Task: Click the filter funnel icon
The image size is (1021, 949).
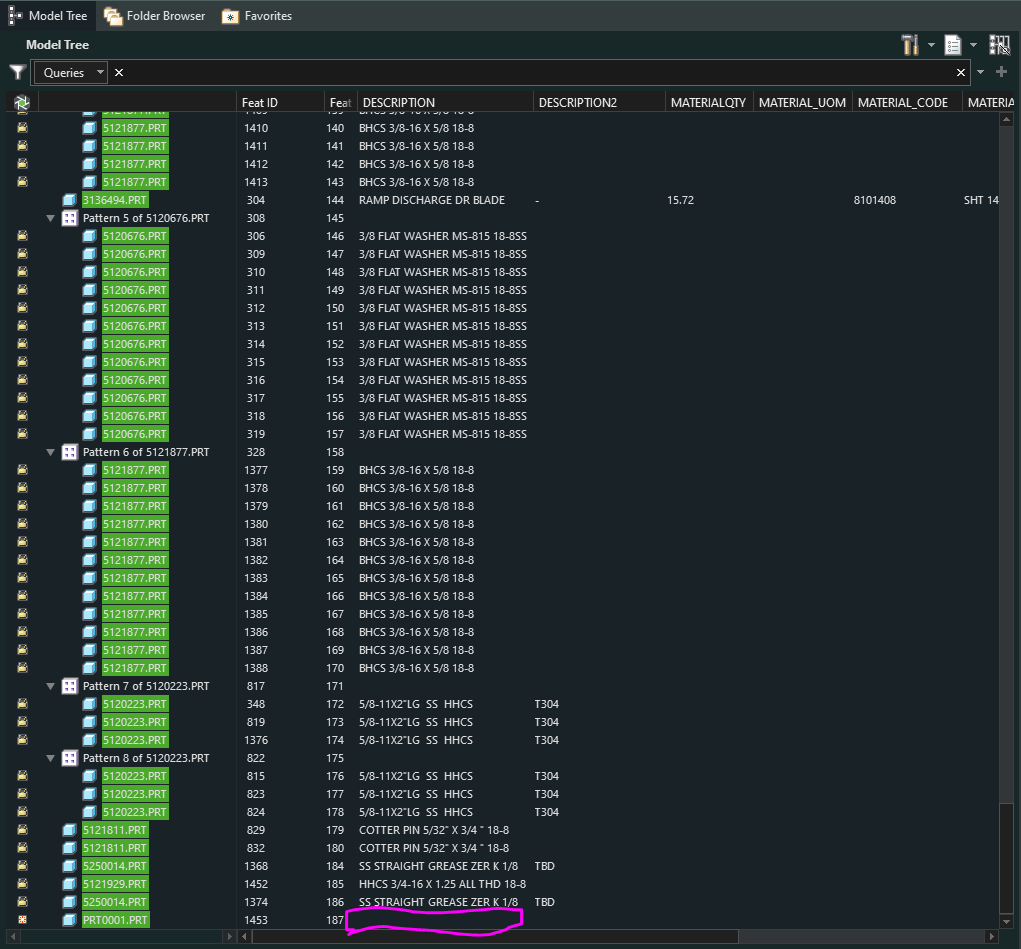Action: 17,73
